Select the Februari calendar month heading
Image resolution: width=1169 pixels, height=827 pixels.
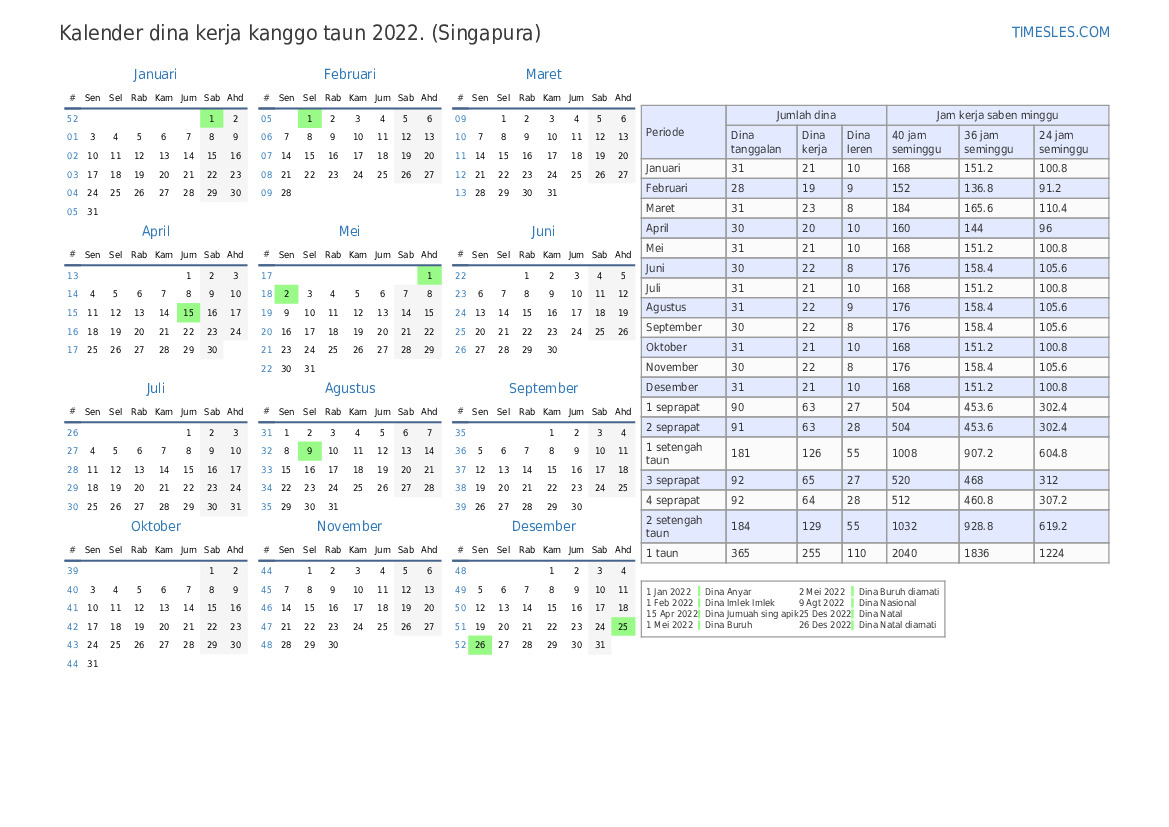tap(349, 74)
